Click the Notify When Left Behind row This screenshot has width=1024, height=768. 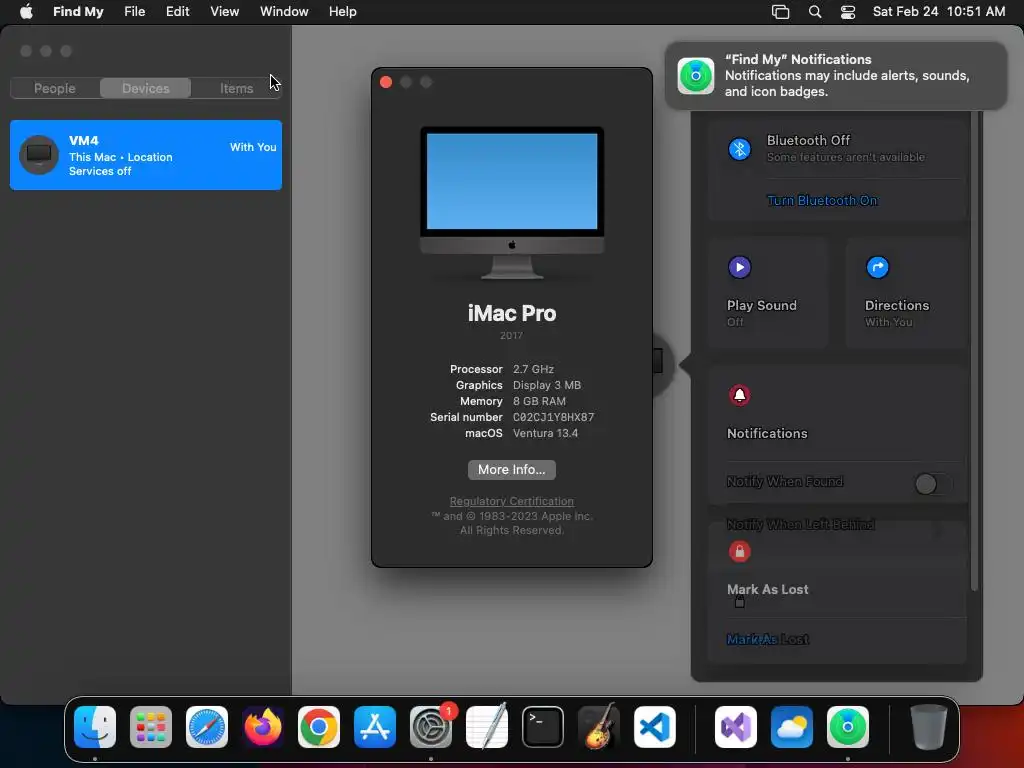coord(837,524)
